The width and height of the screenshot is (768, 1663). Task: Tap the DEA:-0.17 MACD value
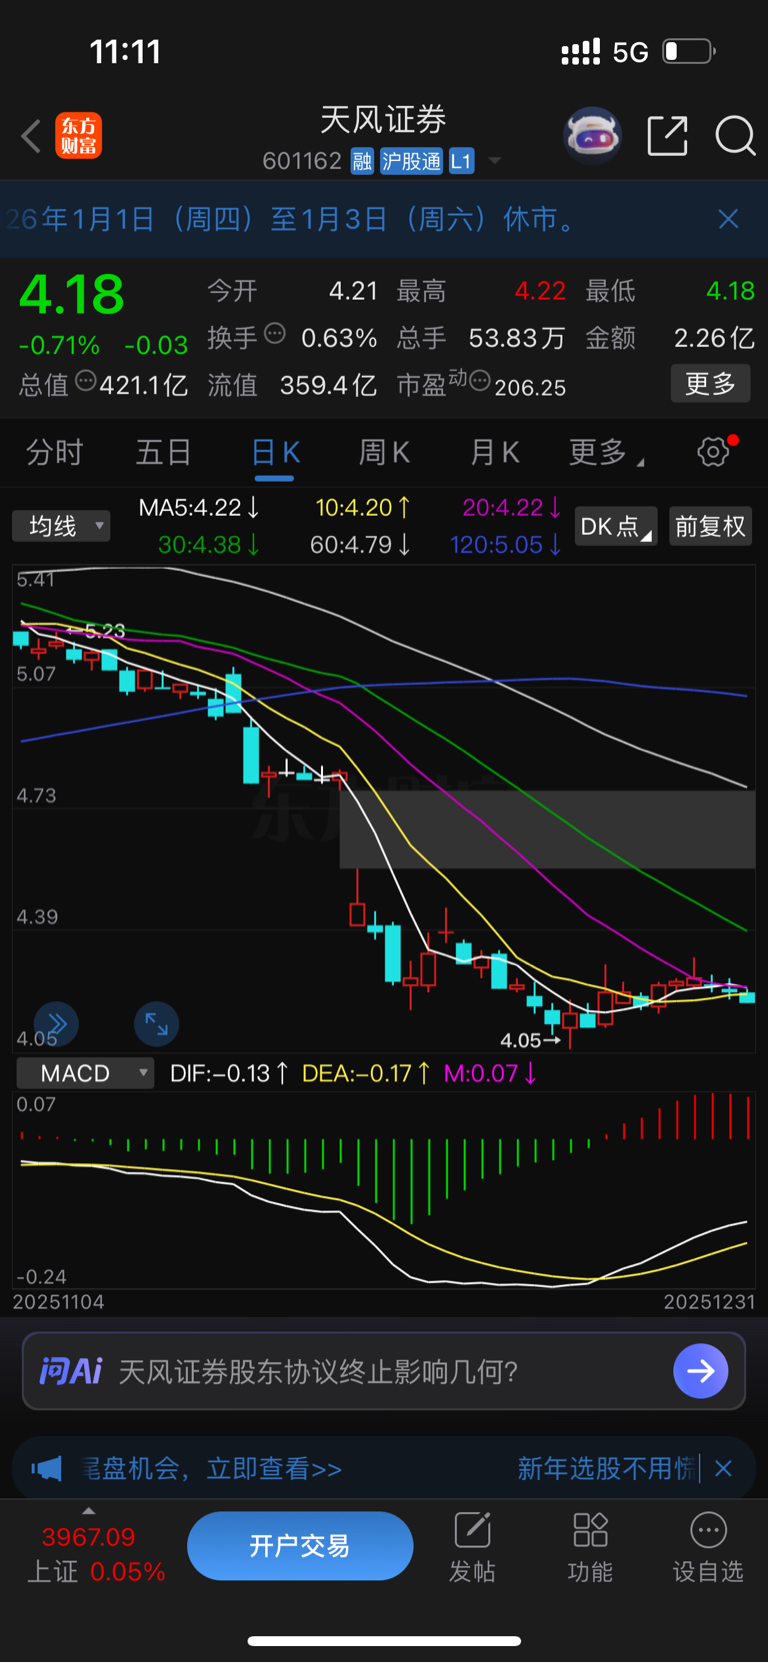pos(366,1073)
